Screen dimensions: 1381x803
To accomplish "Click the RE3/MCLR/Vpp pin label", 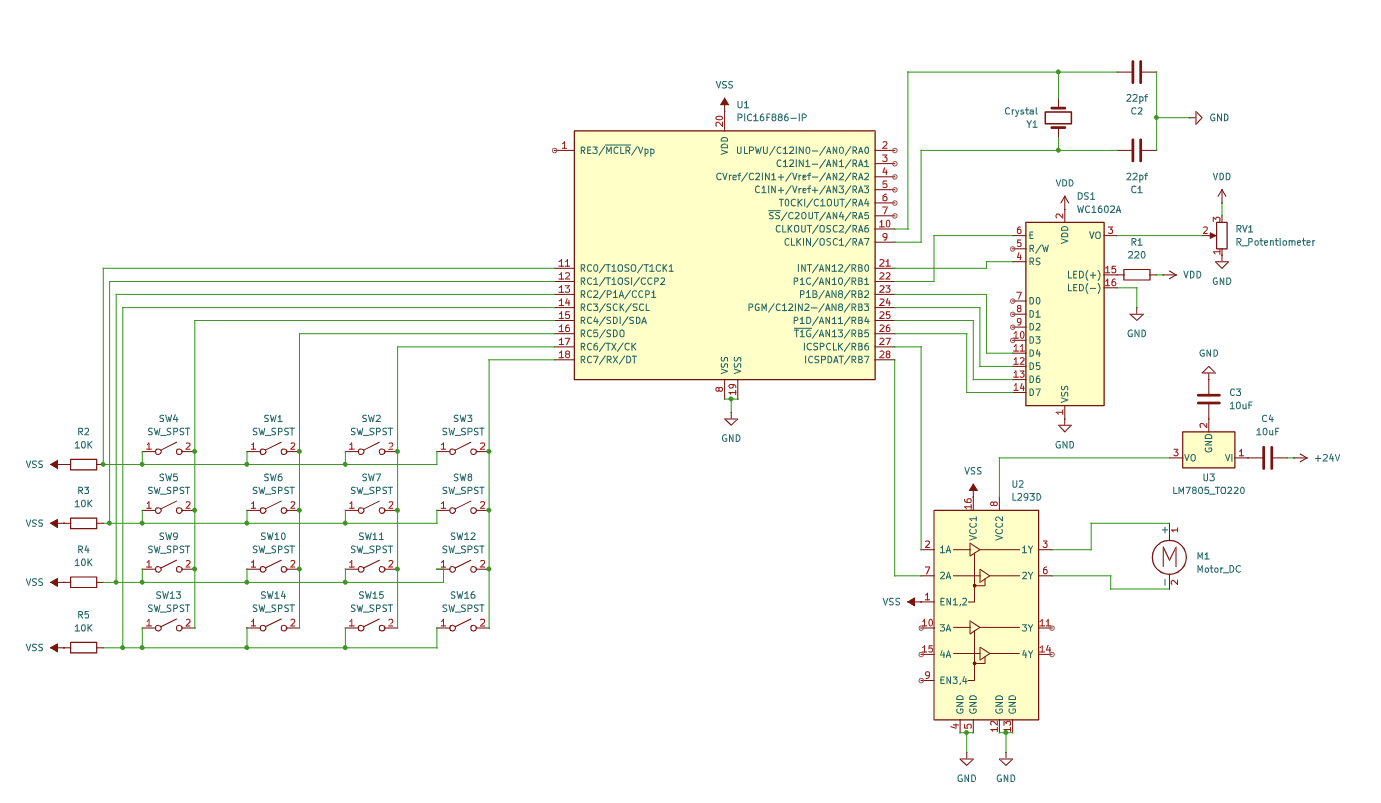I will point(618,150).
